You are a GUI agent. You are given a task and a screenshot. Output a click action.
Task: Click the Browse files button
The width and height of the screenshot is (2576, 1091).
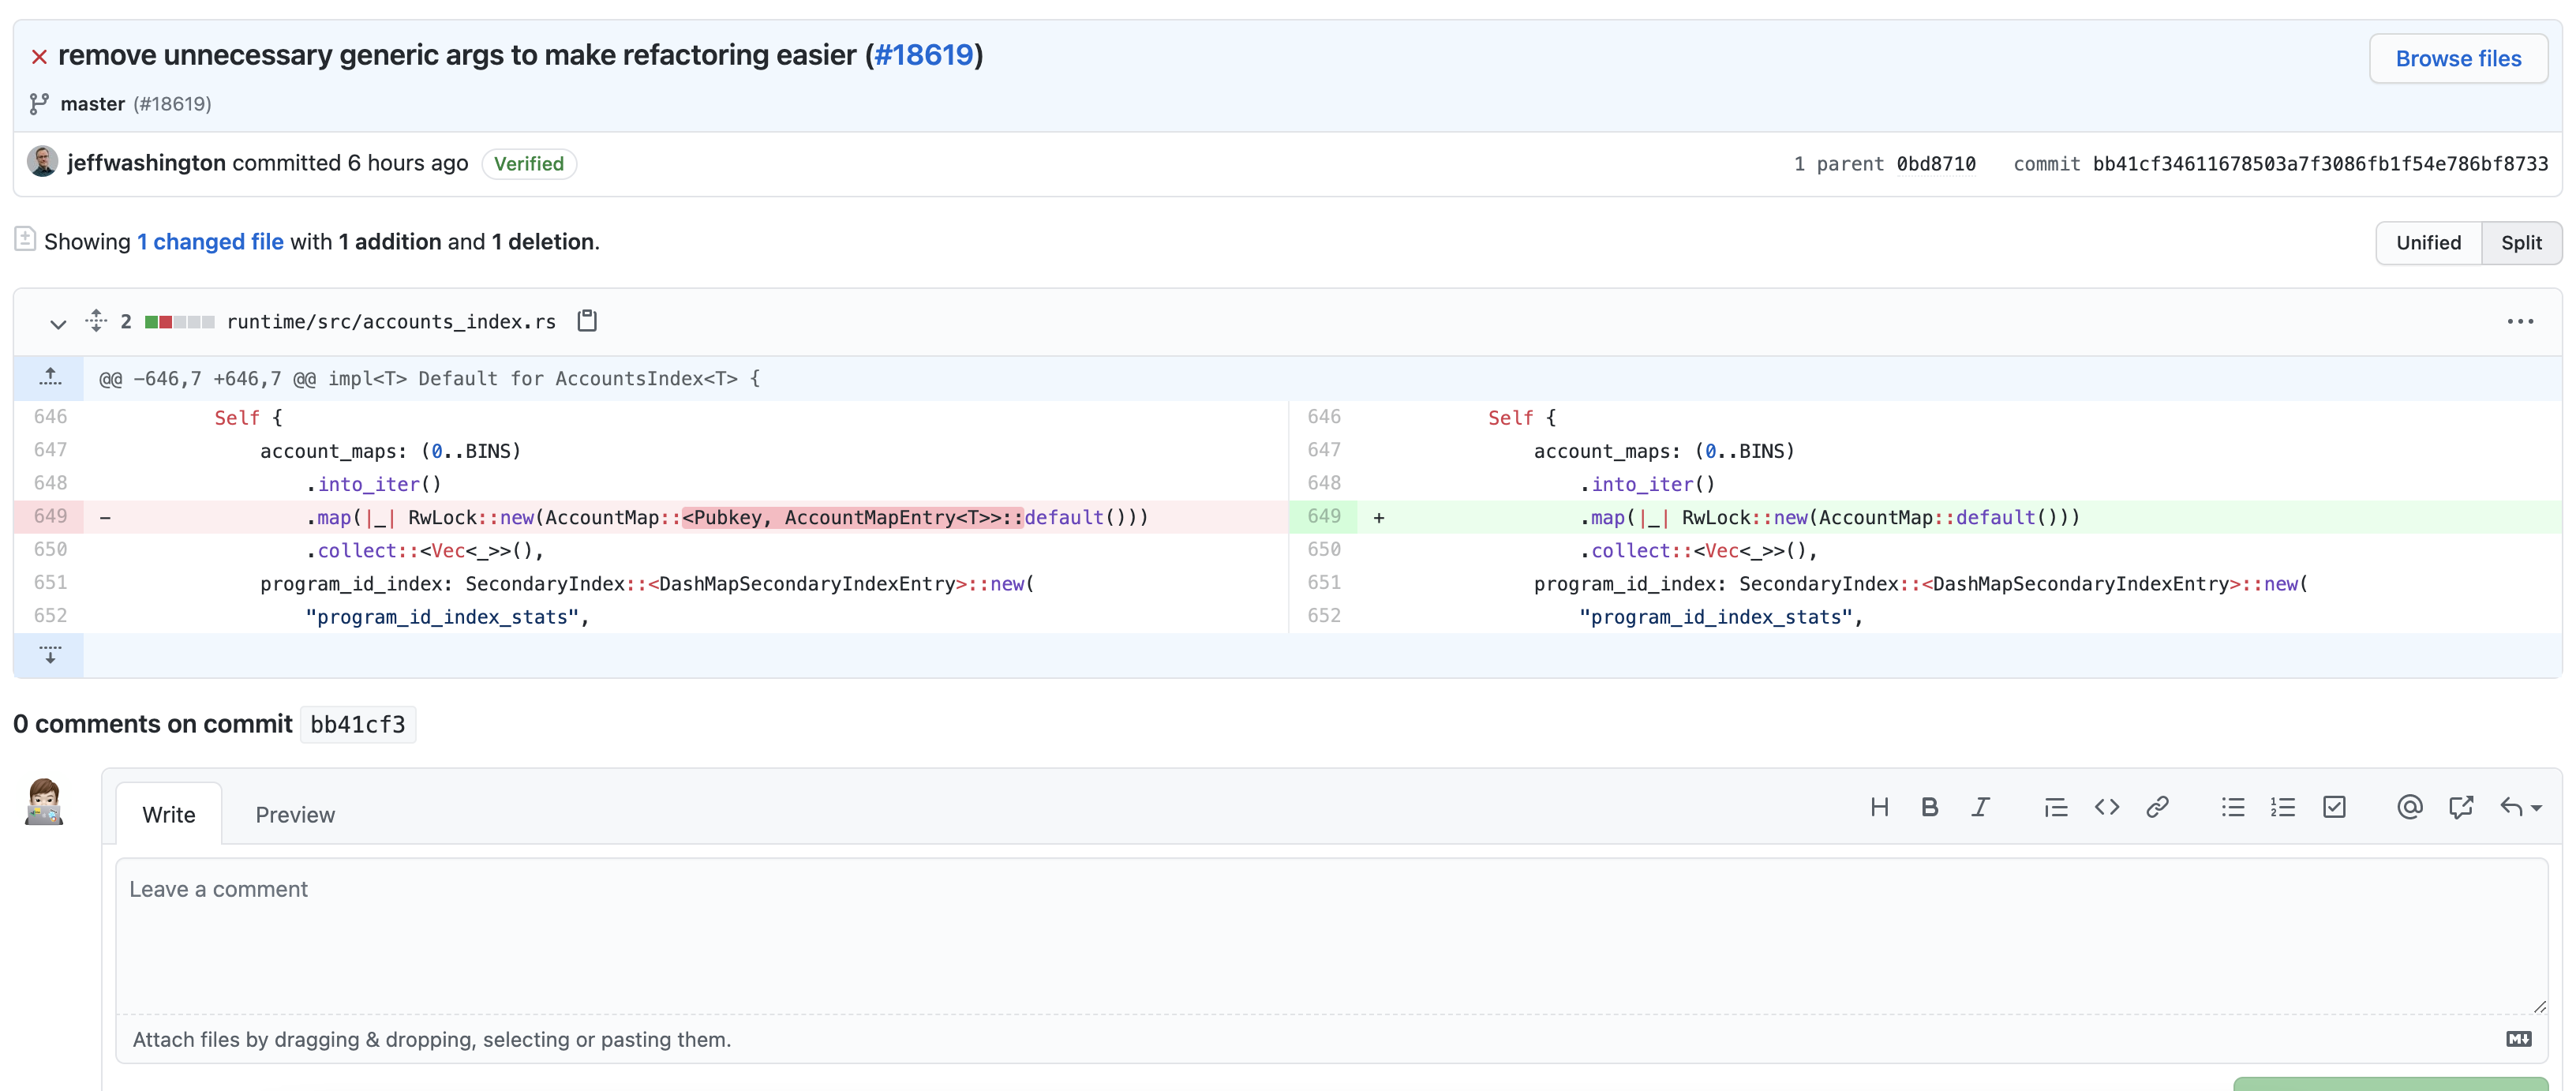pyautogui.click(x=2457, y=59)
